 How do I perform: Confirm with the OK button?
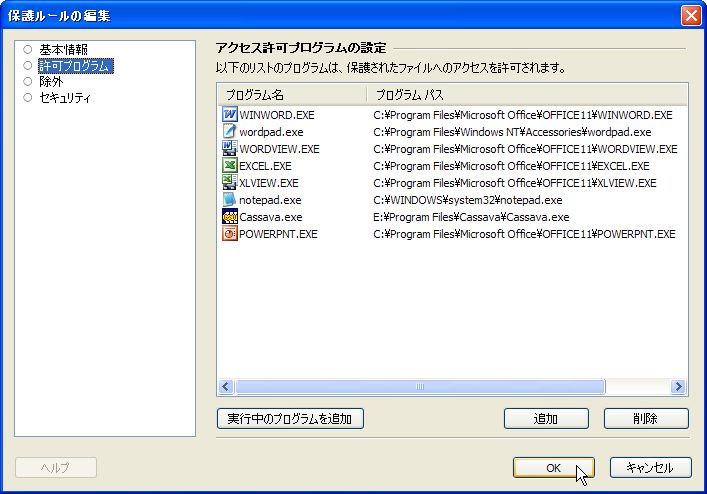[554, 467]
